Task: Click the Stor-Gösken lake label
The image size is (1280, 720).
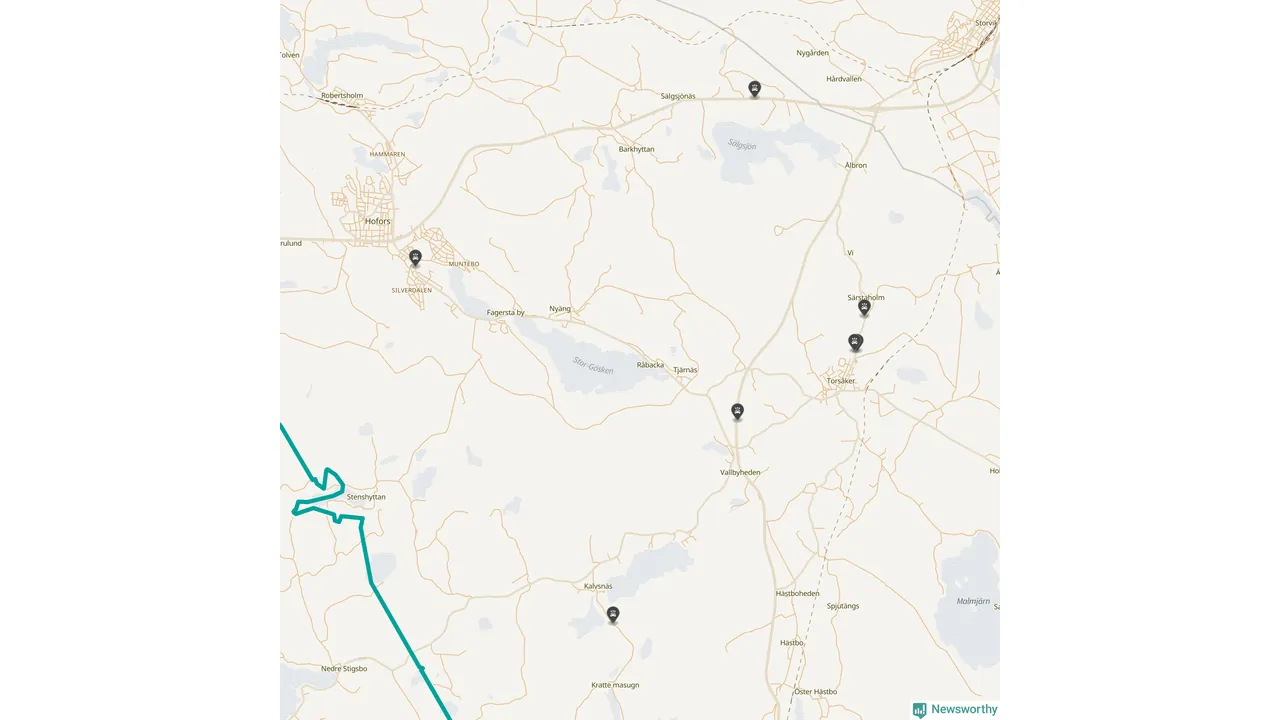Action: 593,365
